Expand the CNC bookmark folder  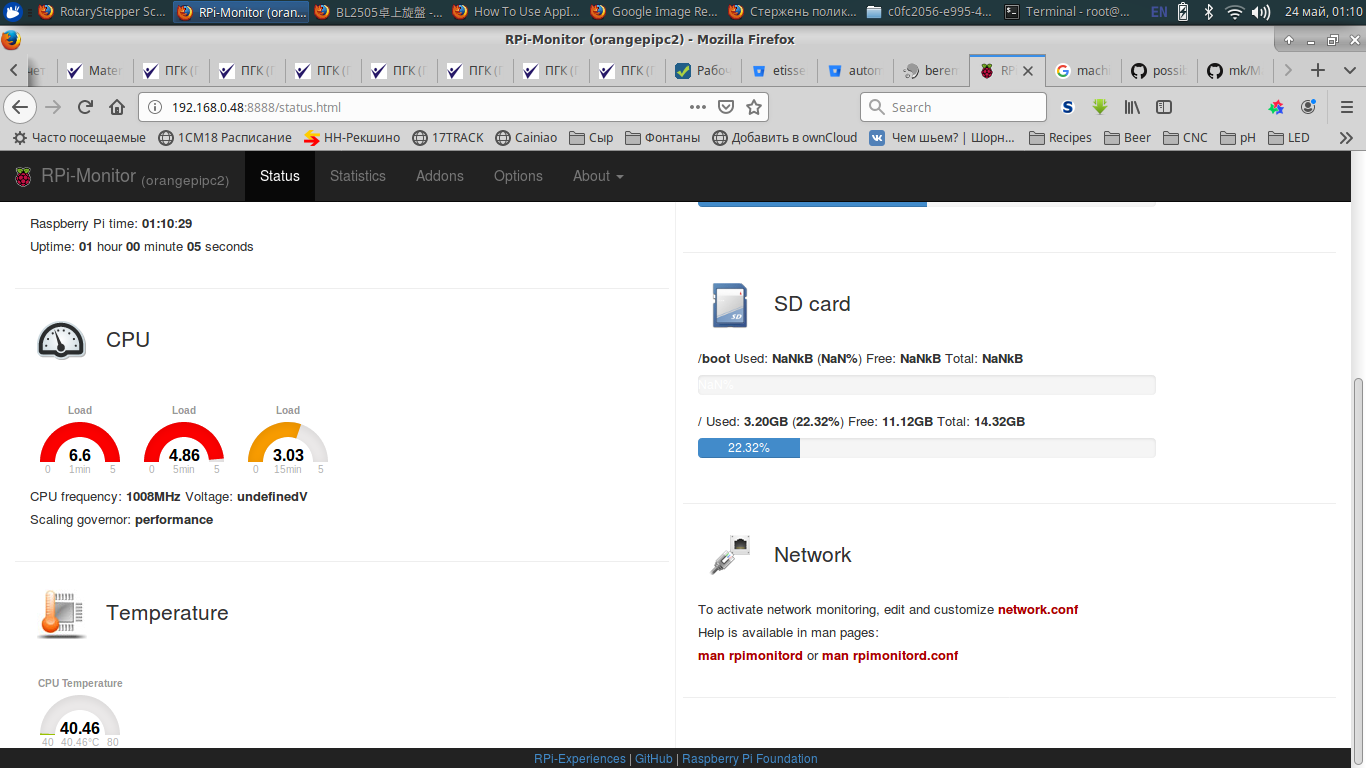pyautogui.click(x=1185, y=138)
